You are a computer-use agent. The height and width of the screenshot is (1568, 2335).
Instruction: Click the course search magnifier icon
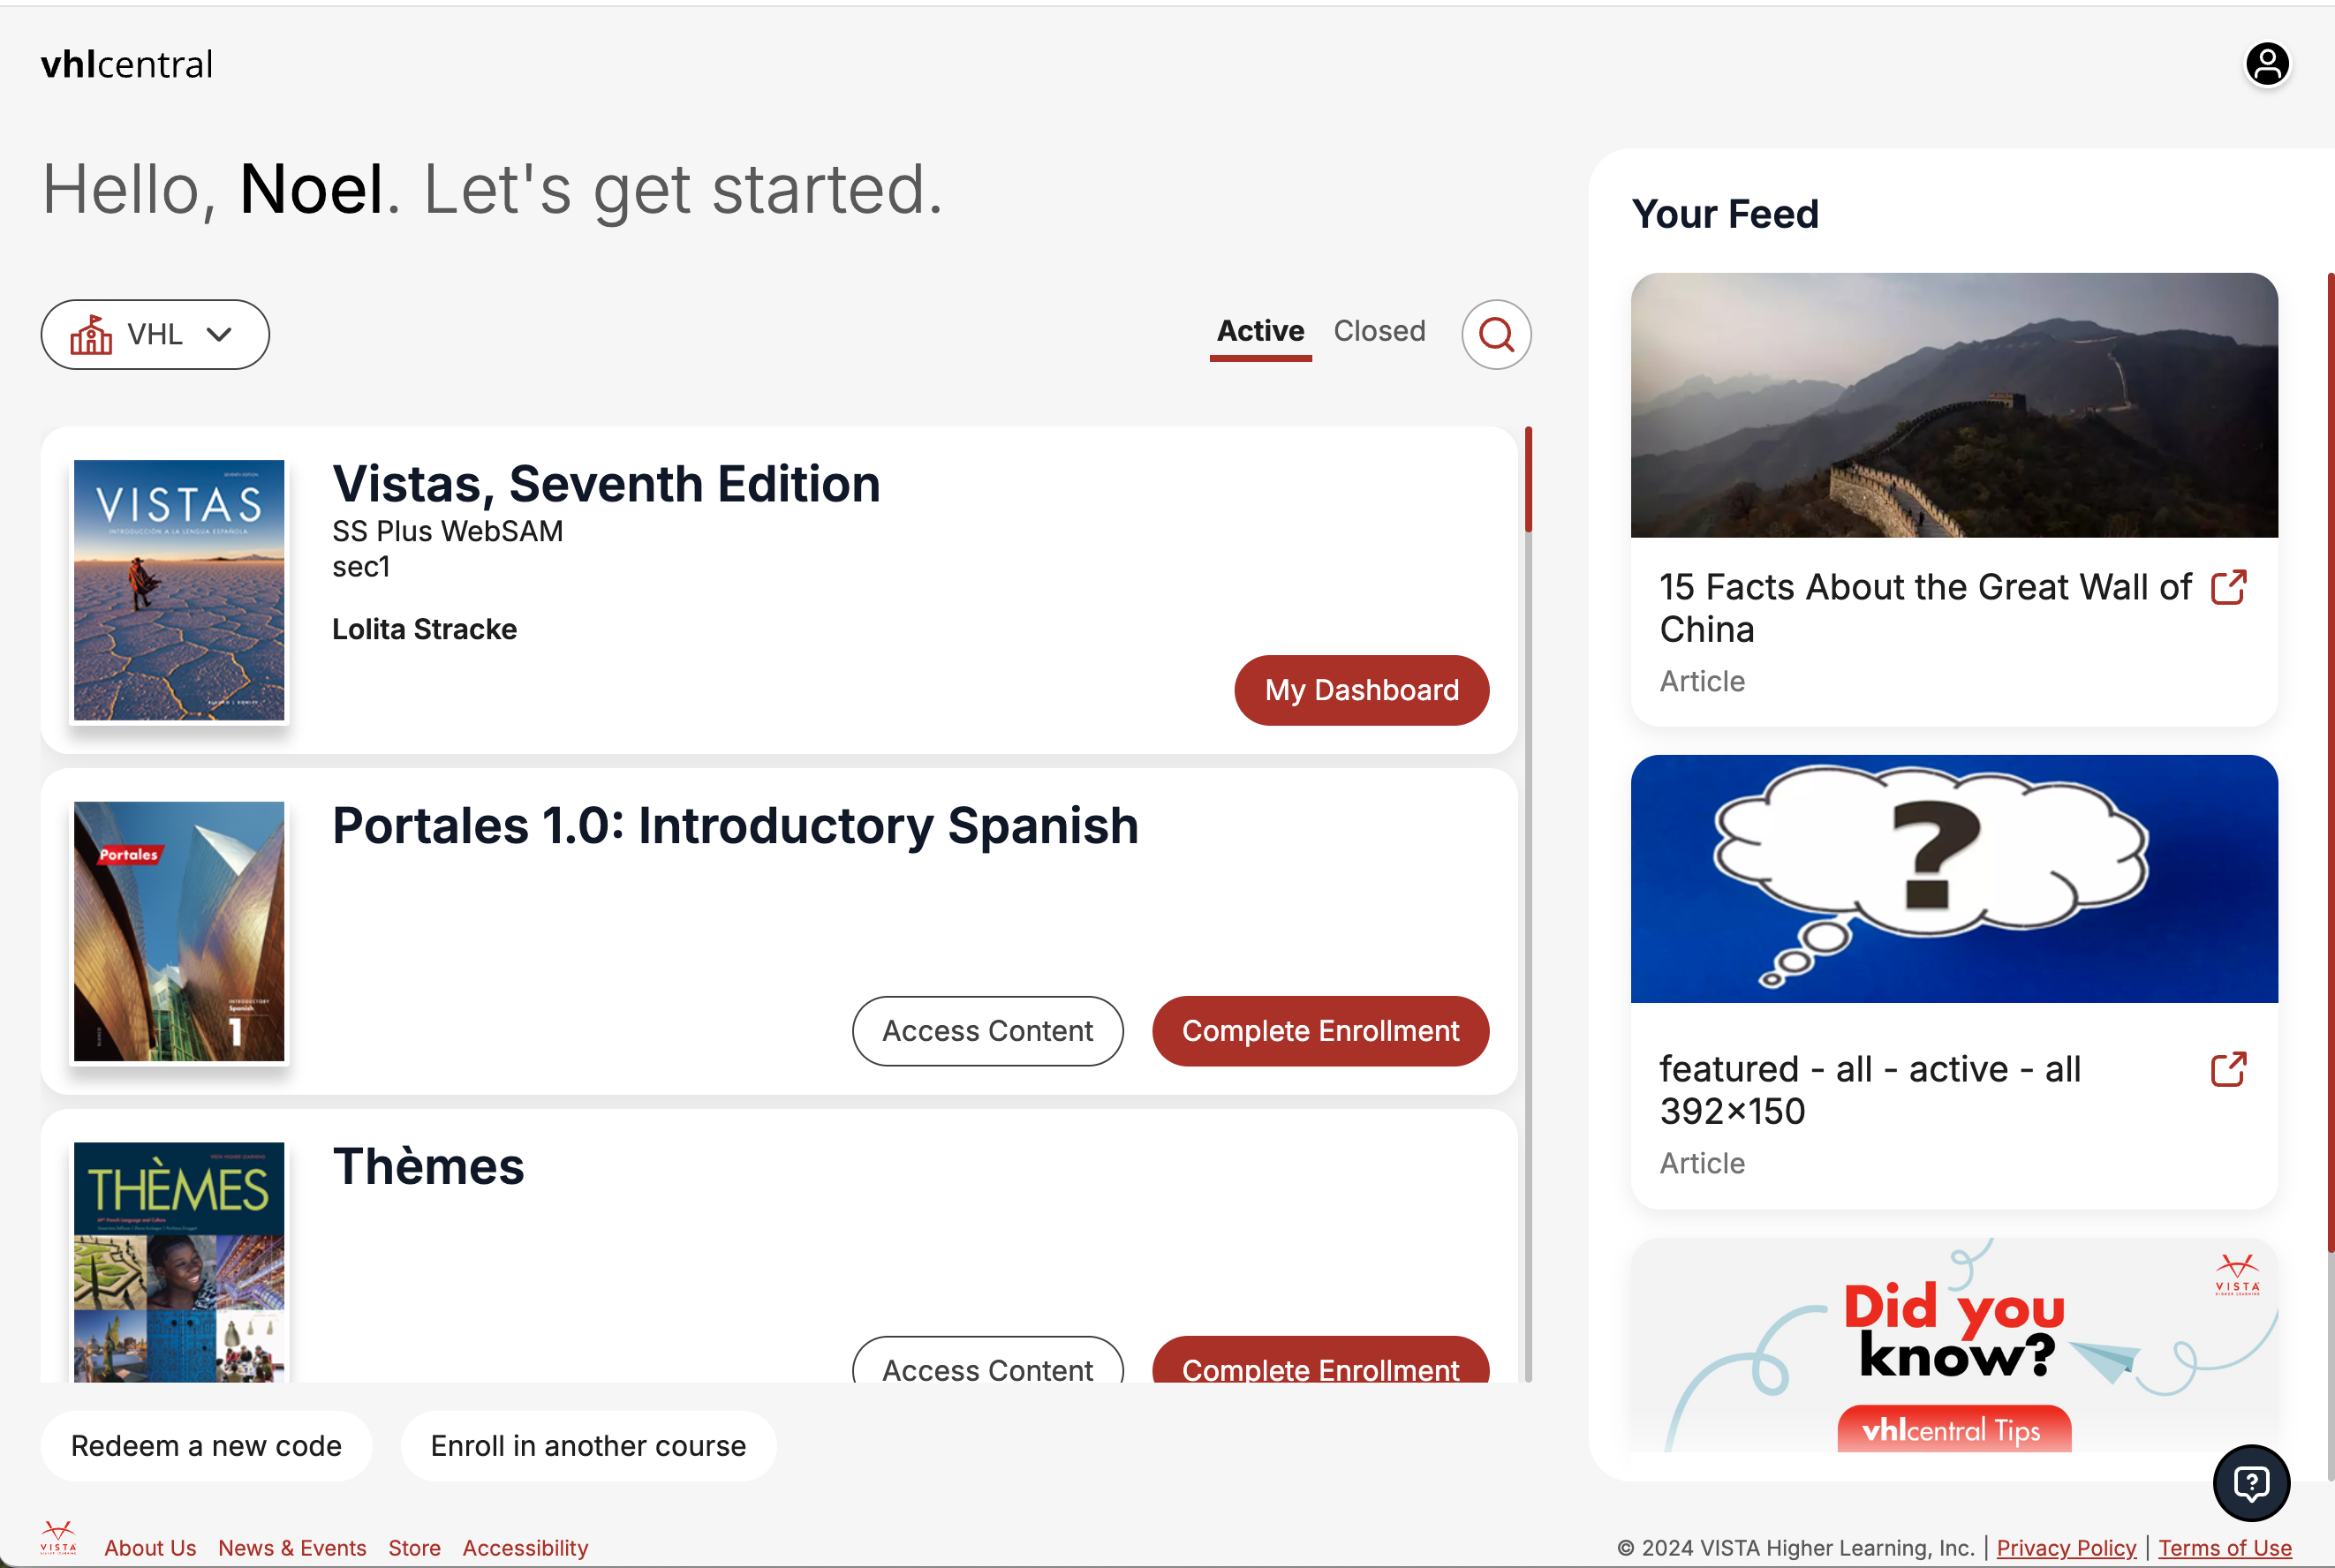tap(1496, 334)
